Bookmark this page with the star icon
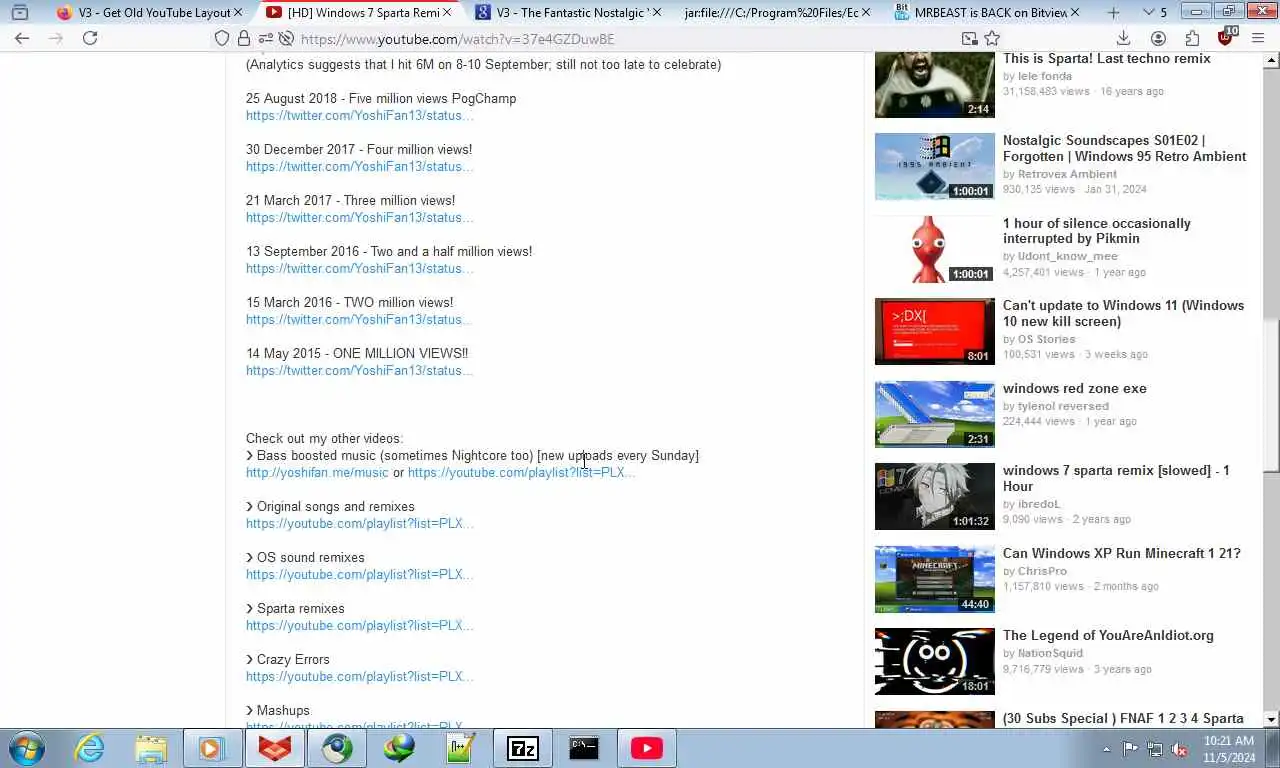 click(992, 38)
